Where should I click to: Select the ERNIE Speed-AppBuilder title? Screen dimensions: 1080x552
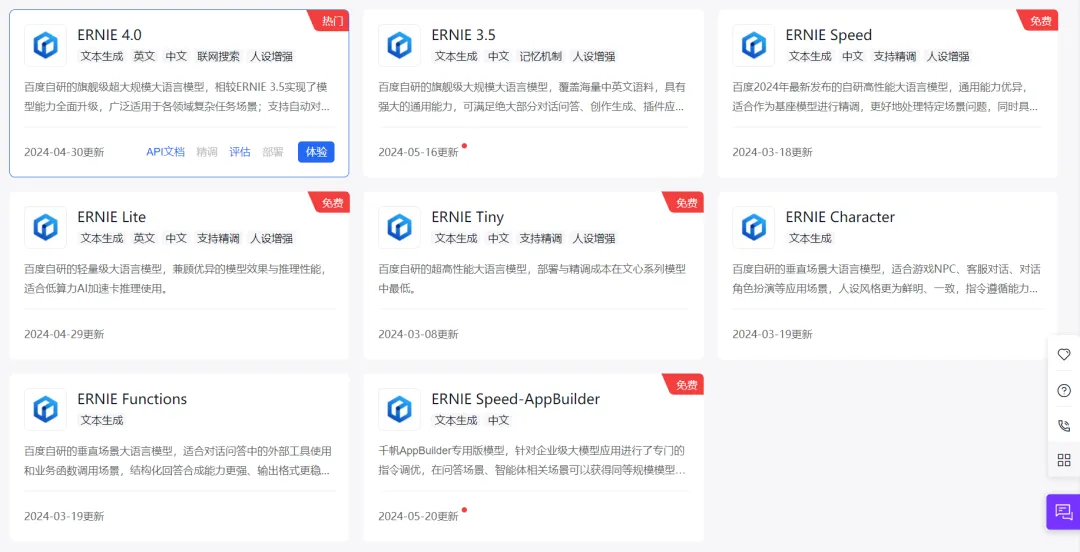(515, 399)
